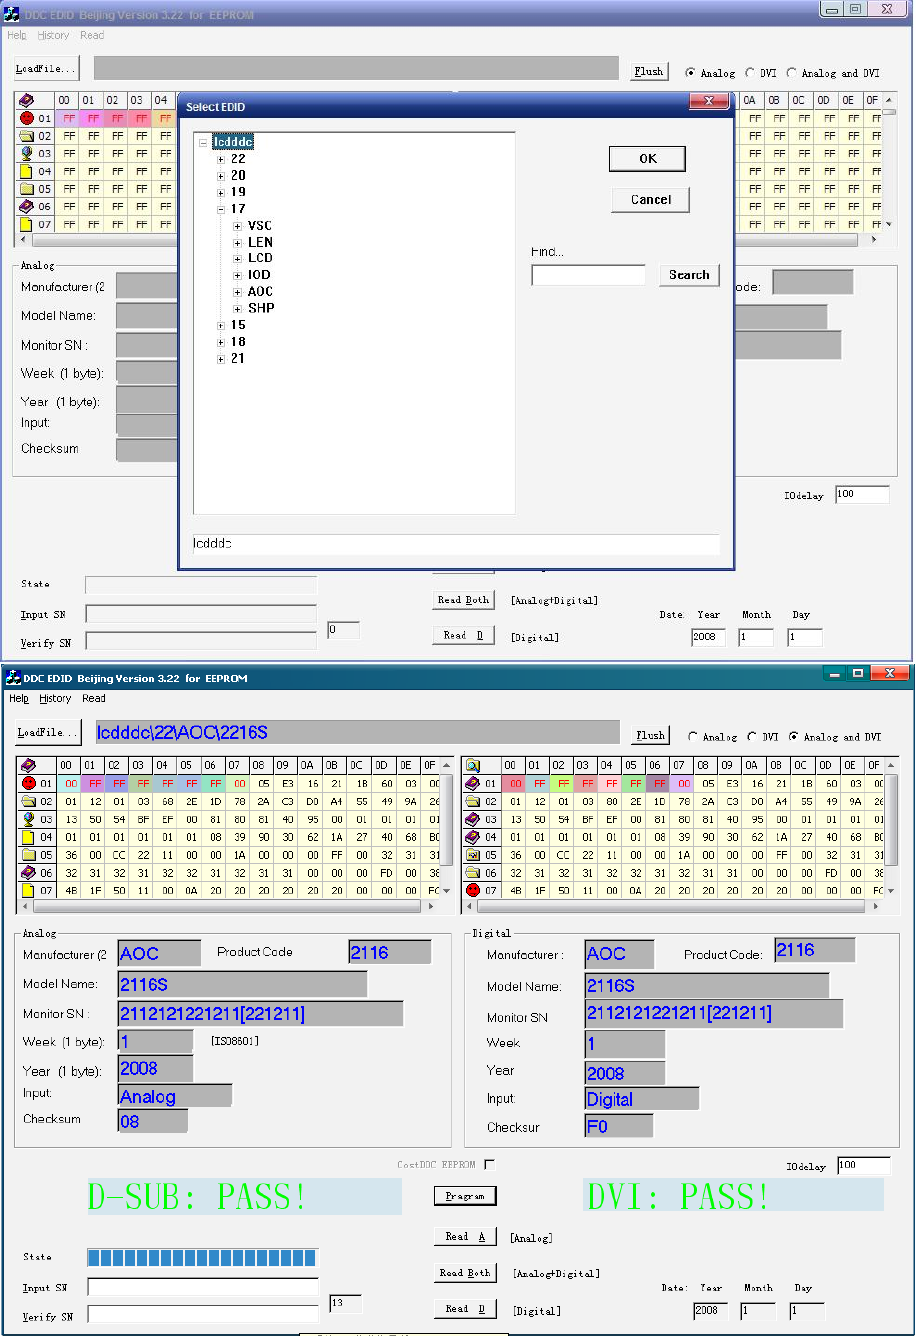Viewport: 916px width, 1336px height.
Task: Enable the CostDDC EEPROM checkbox
Action: pyautogui.click(x=489, y=1165)
